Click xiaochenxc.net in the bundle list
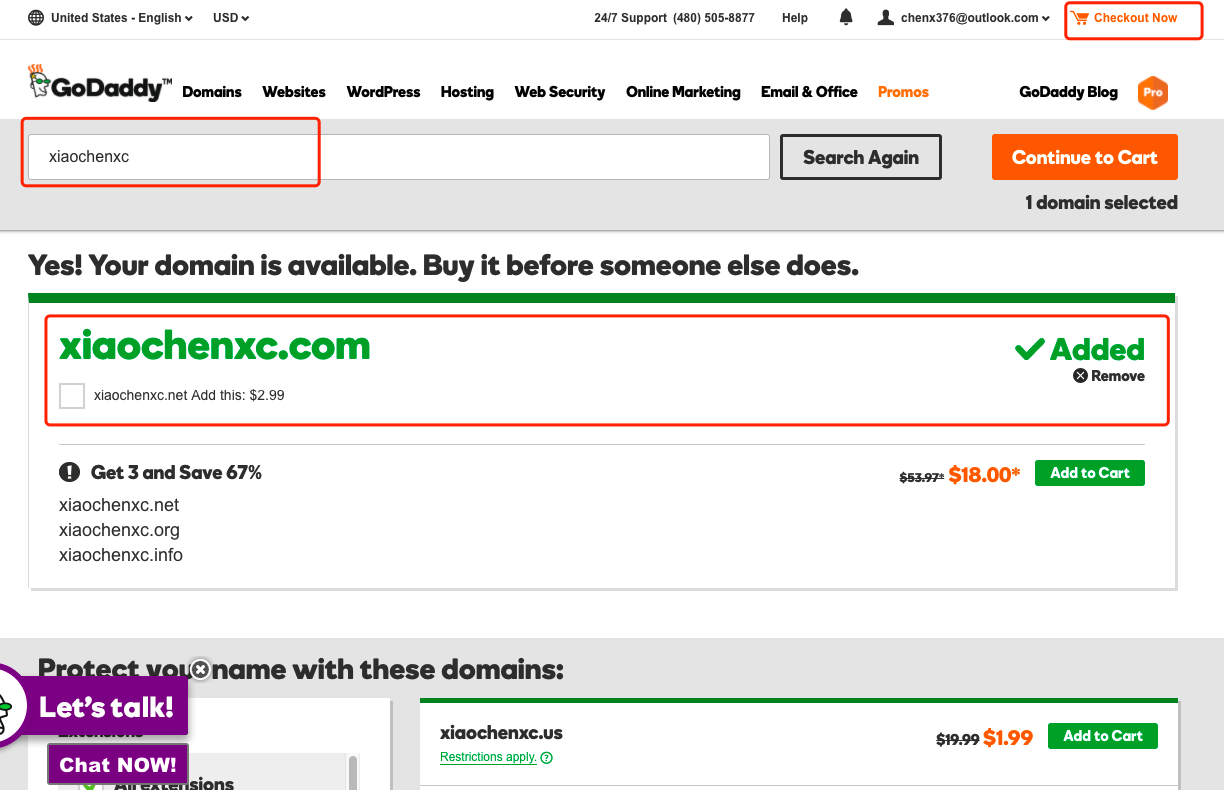Viewport: 1224px width, 790px height. tap(119, 505)
